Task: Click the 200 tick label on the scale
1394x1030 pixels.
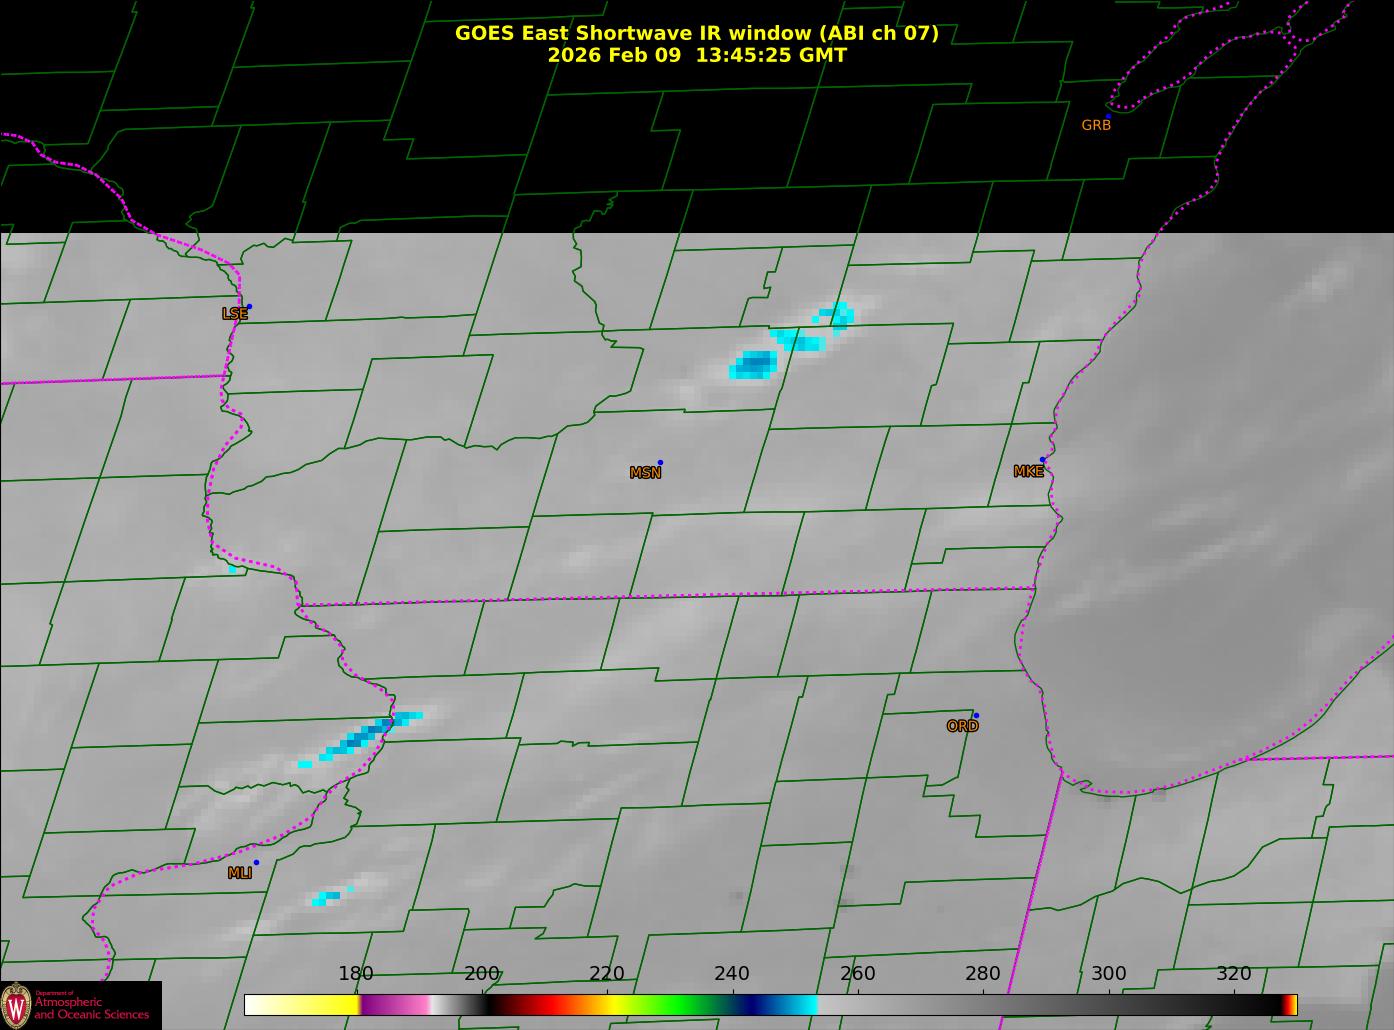Action: [x=481, y=974]
